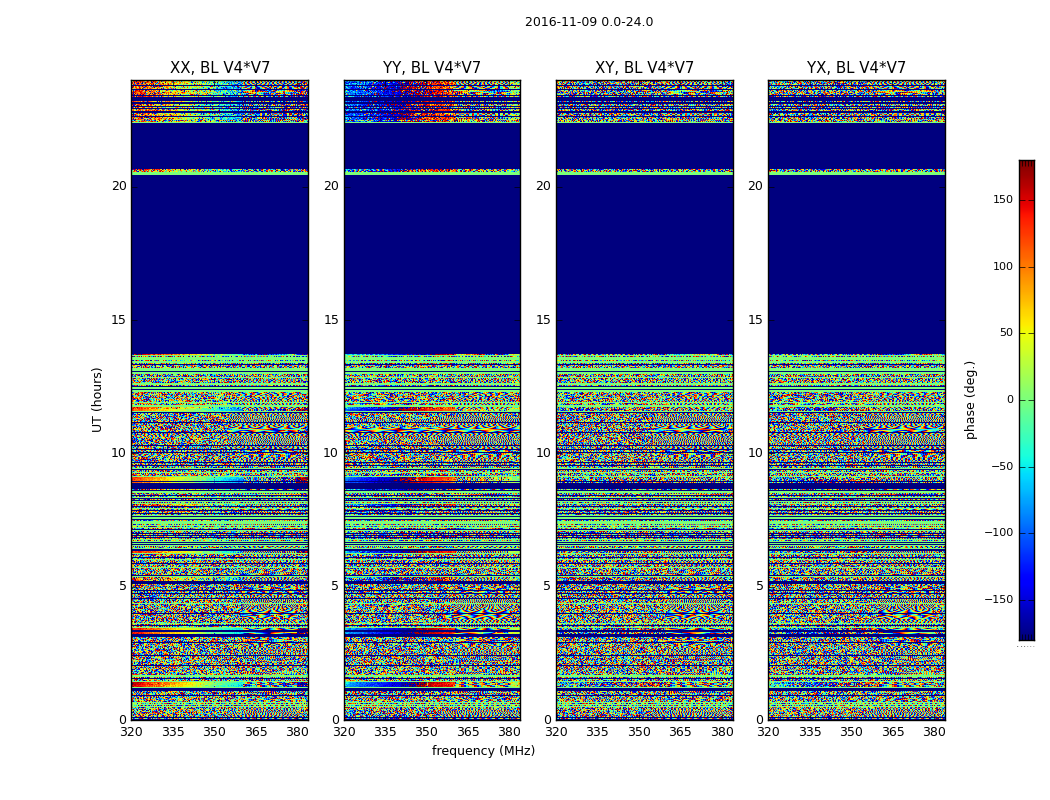Click the colorbar tick label −150
This screenshot has height=800, width=1050.
coord(998,599)
